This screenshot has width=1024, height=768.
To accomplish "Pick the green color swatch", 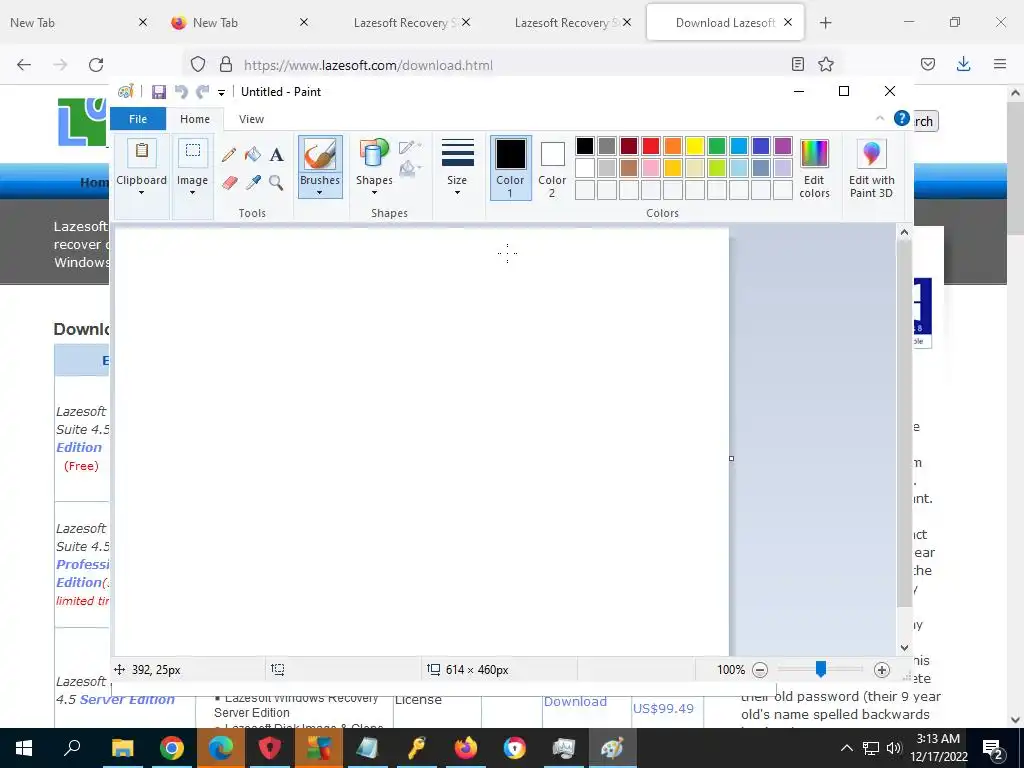I will click(717, 146).
